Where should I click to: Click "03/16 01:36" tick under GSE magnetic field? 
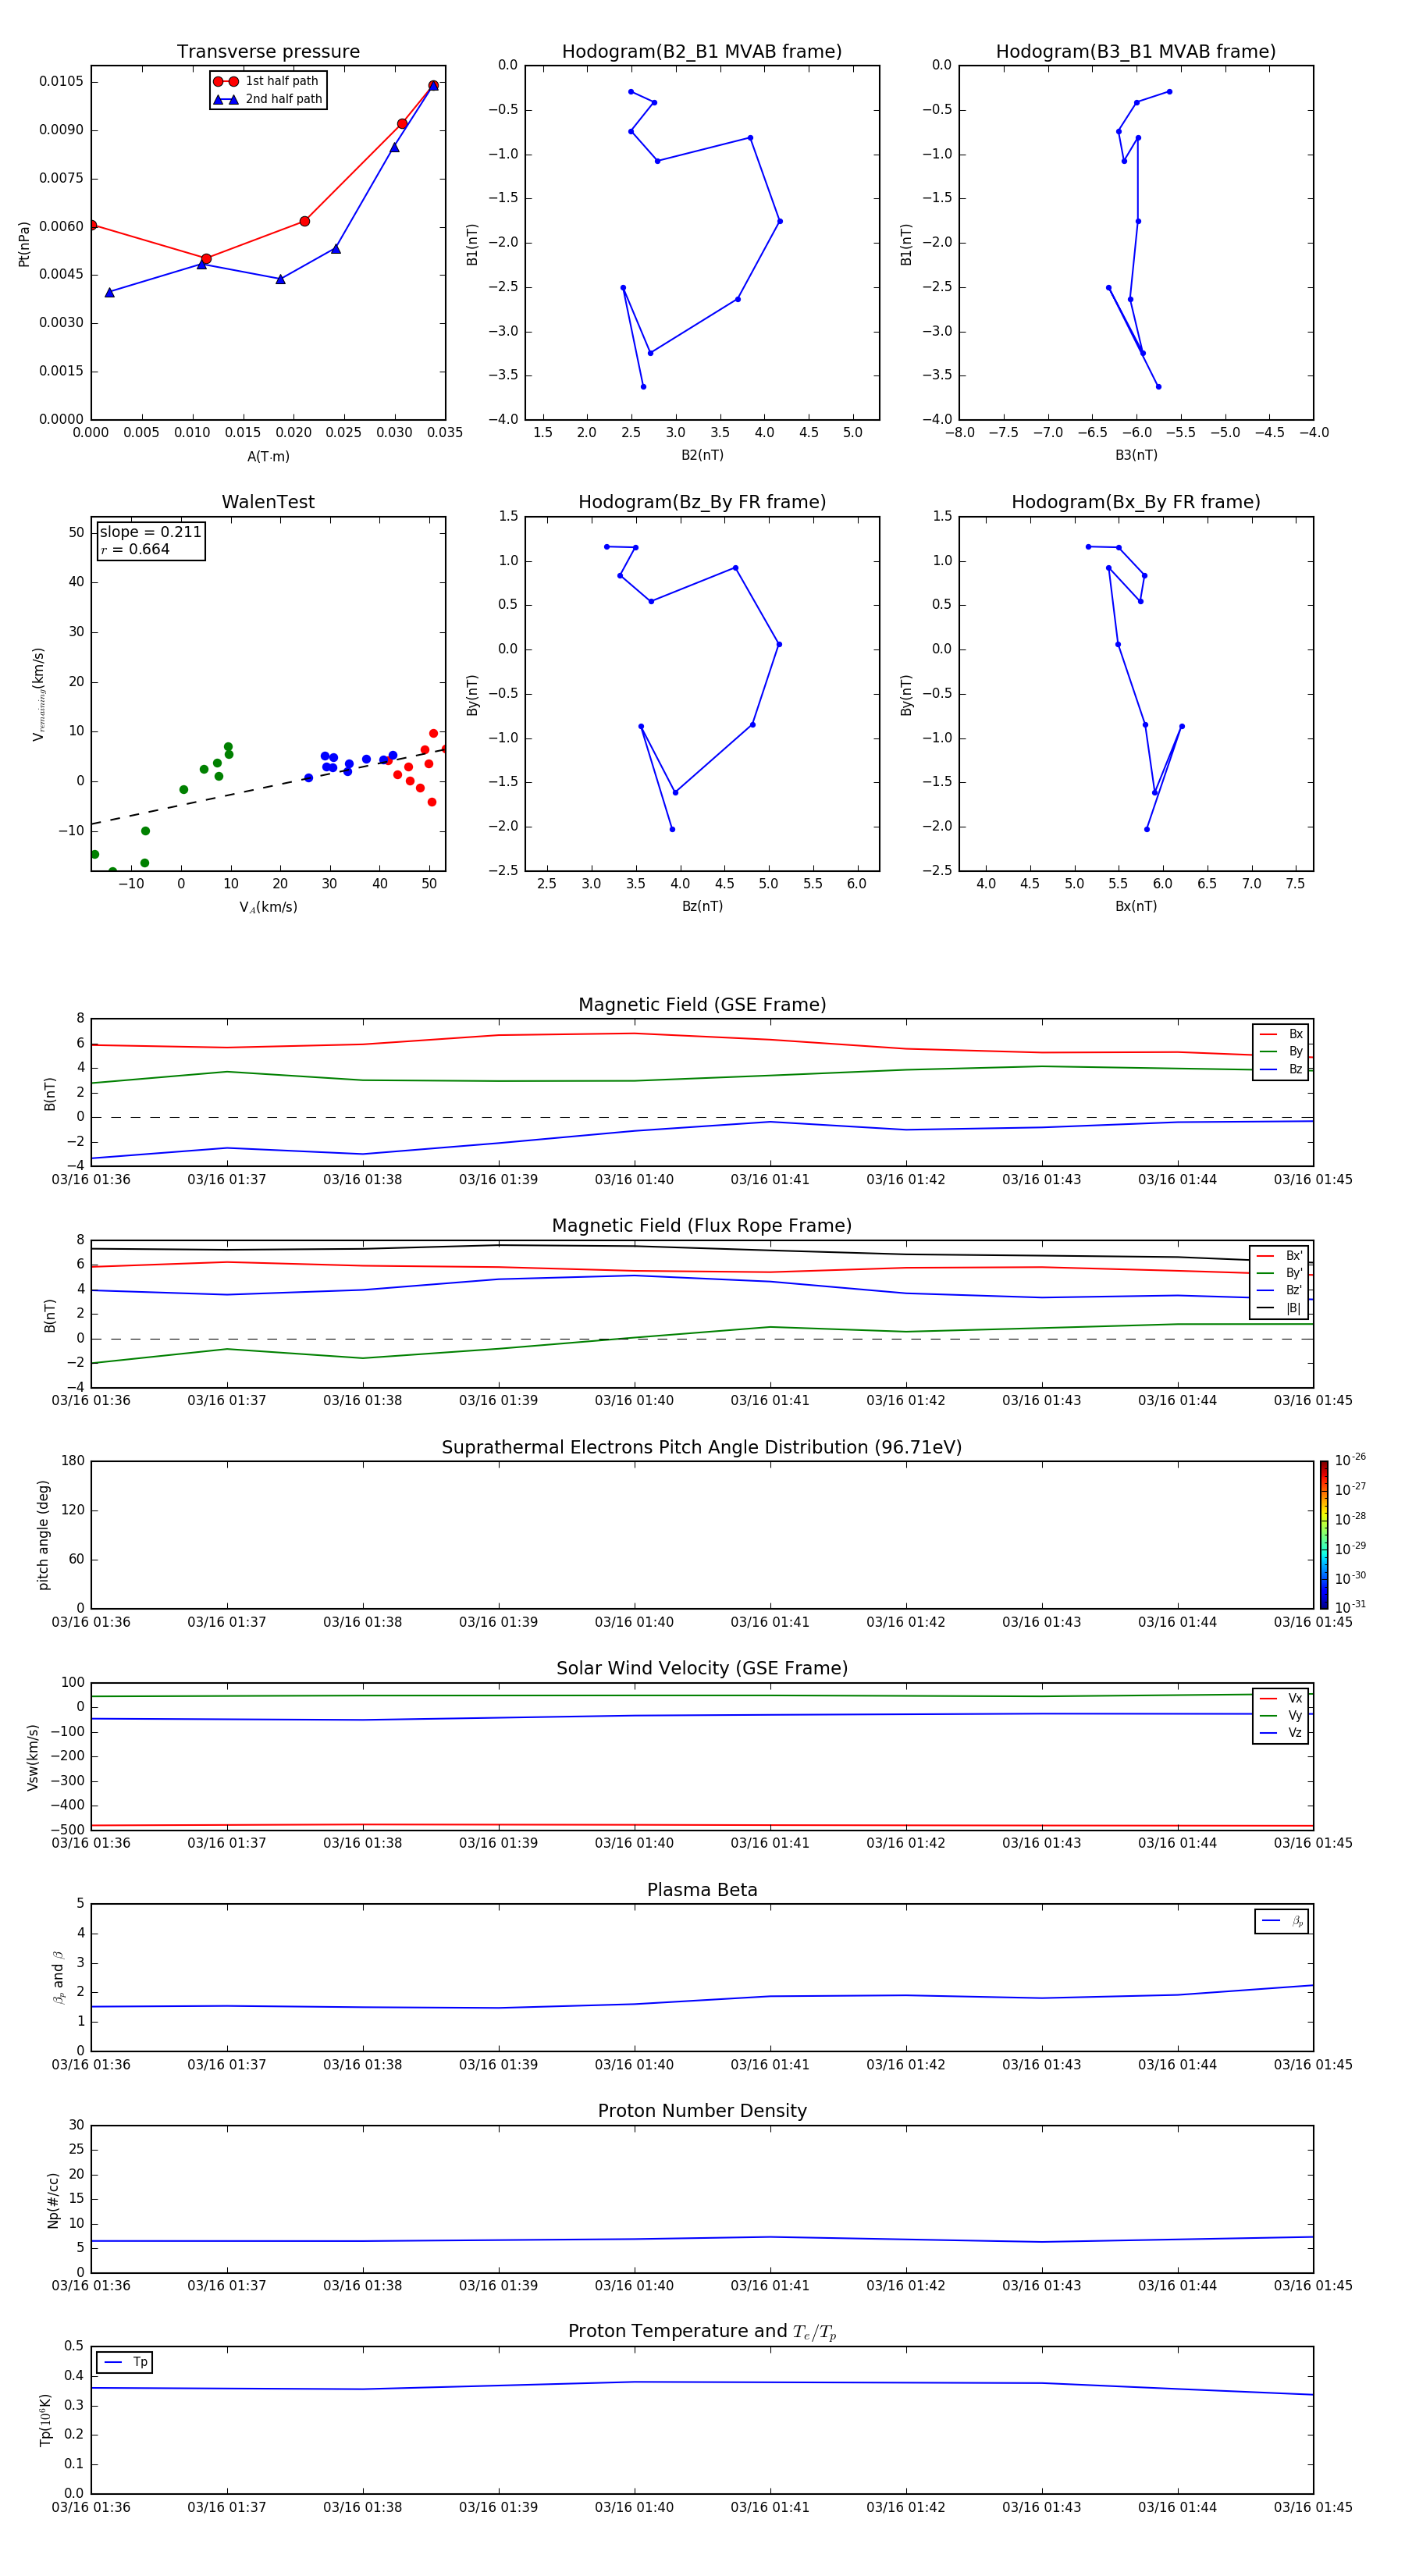(91, 1179)
